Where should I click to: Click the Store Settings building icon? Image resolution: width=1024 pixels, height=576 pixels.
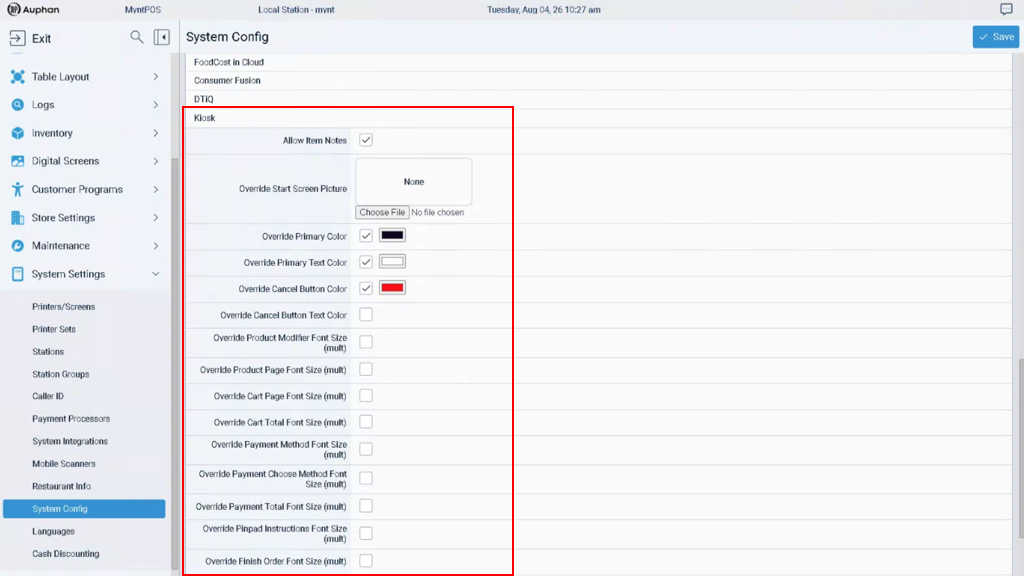click(18, 217)
